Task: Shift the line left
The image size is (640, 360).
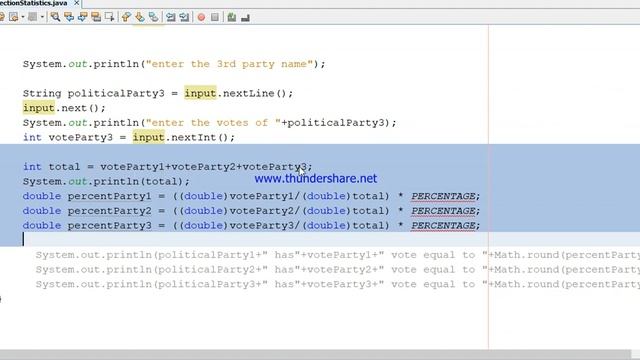Action: 170,17
